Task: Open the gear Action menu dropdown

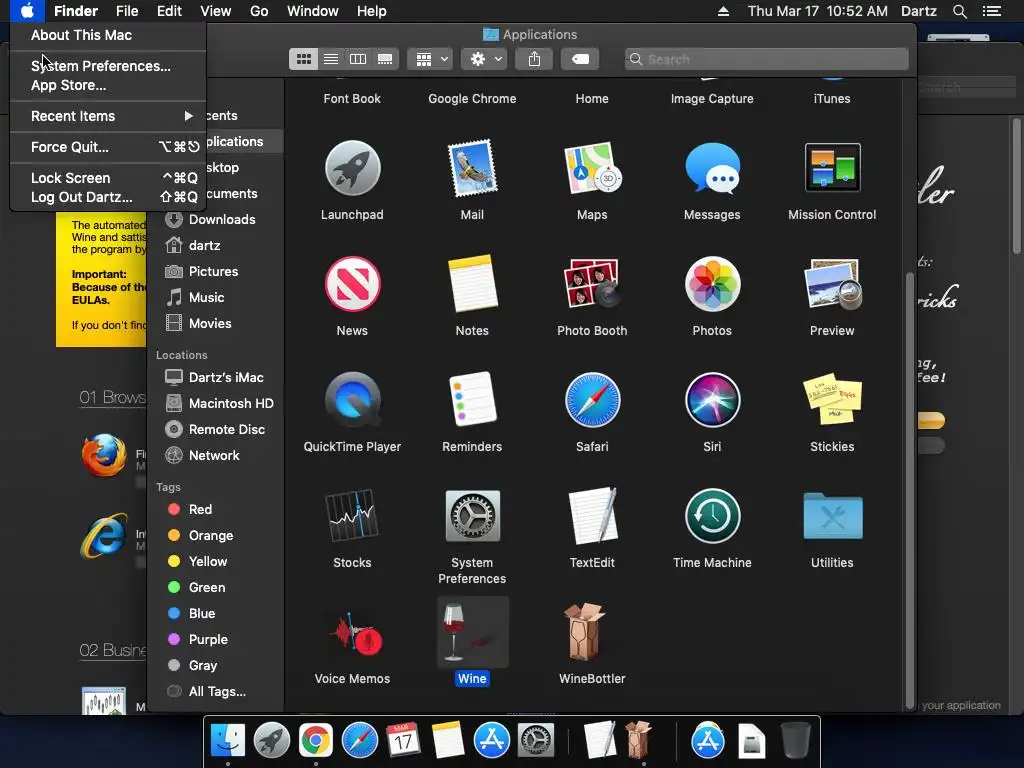Action: [x=484, y=59]
